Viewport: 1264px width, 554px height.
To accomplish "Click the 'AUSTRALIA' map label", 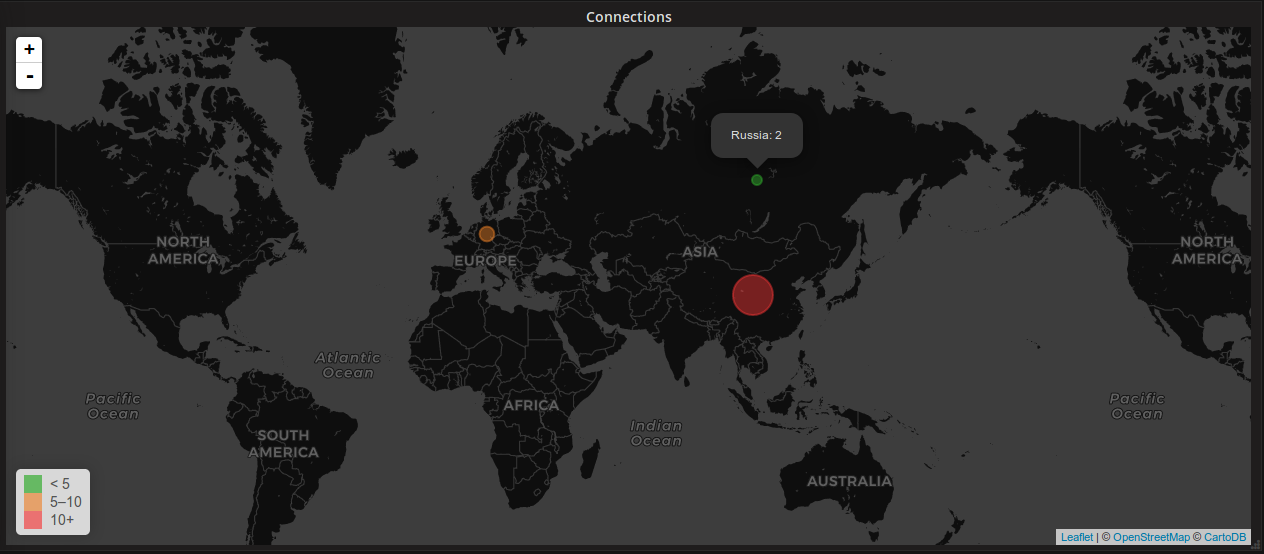I will click(x=849, y=481).
